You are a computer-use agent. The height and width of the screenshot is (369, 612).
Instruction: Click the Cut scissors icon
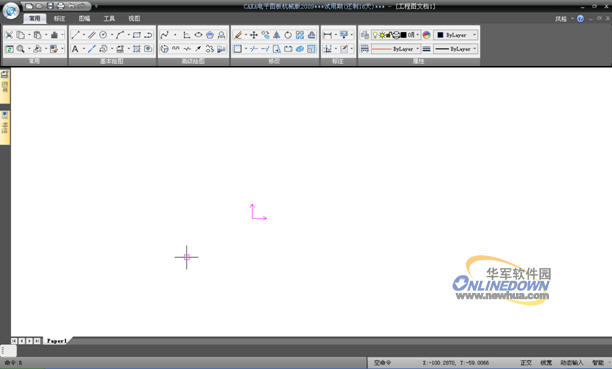click(x=9, y=35)
